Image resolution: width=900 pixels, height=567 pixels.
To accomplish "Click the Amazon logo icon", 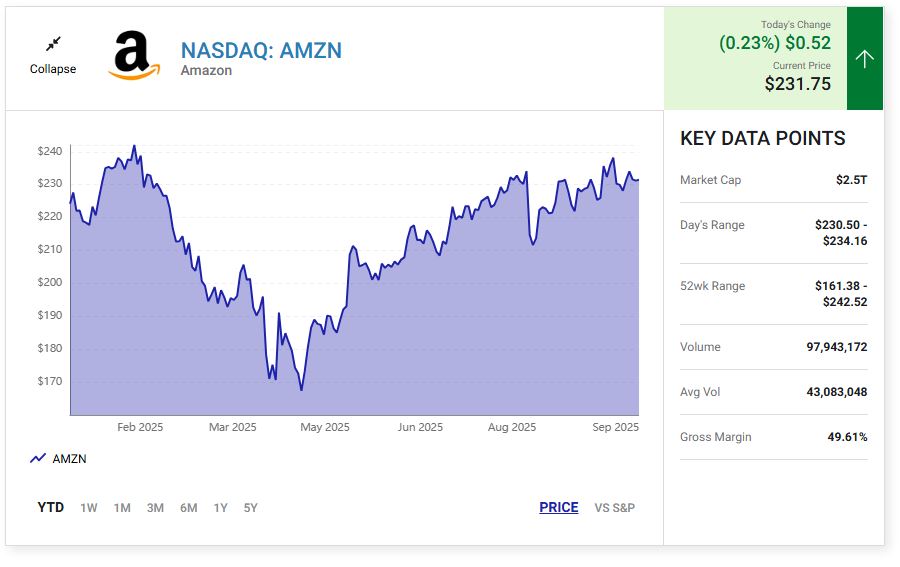I will point(134,56).
